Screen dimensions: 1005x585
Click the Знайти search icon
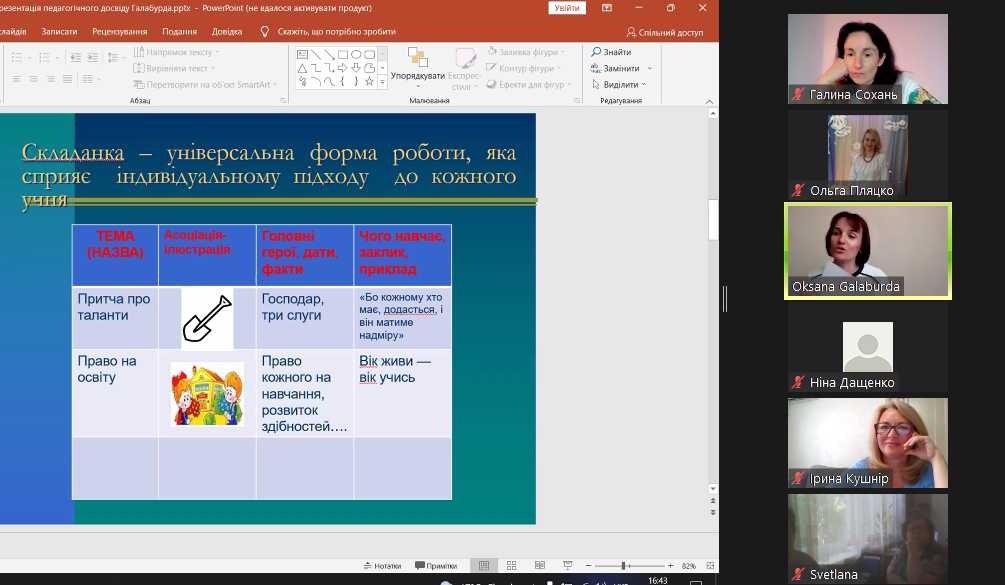pos(597,52)
